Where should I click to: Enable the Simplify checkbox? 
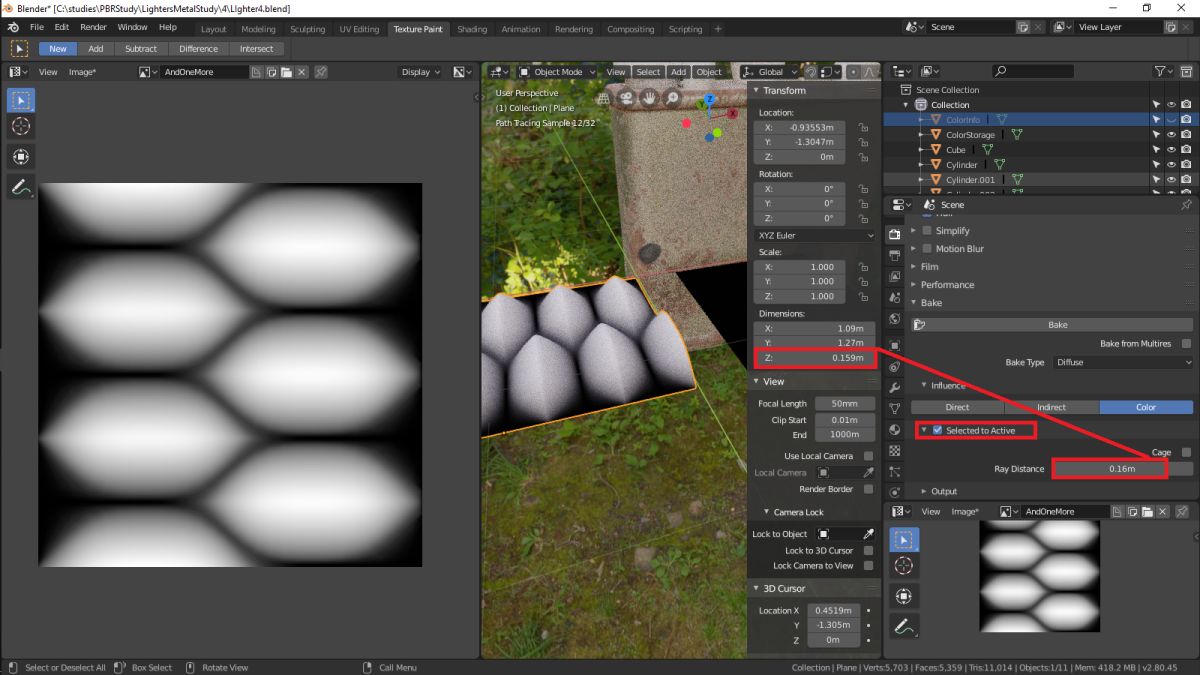point(927,231)
